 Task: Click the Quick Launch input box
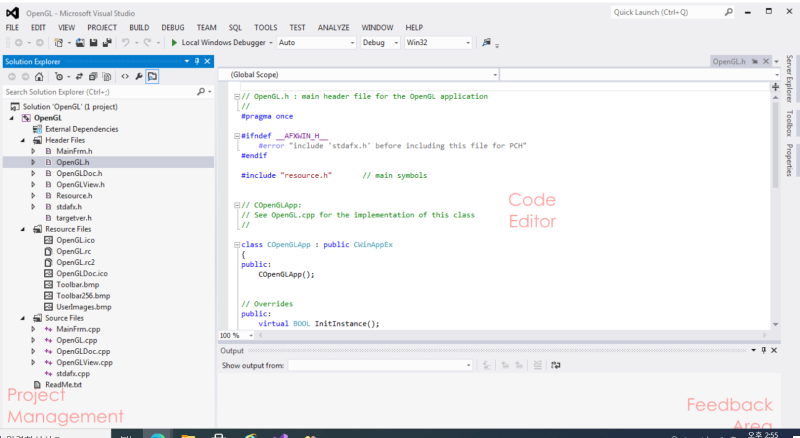pos(667,12)
